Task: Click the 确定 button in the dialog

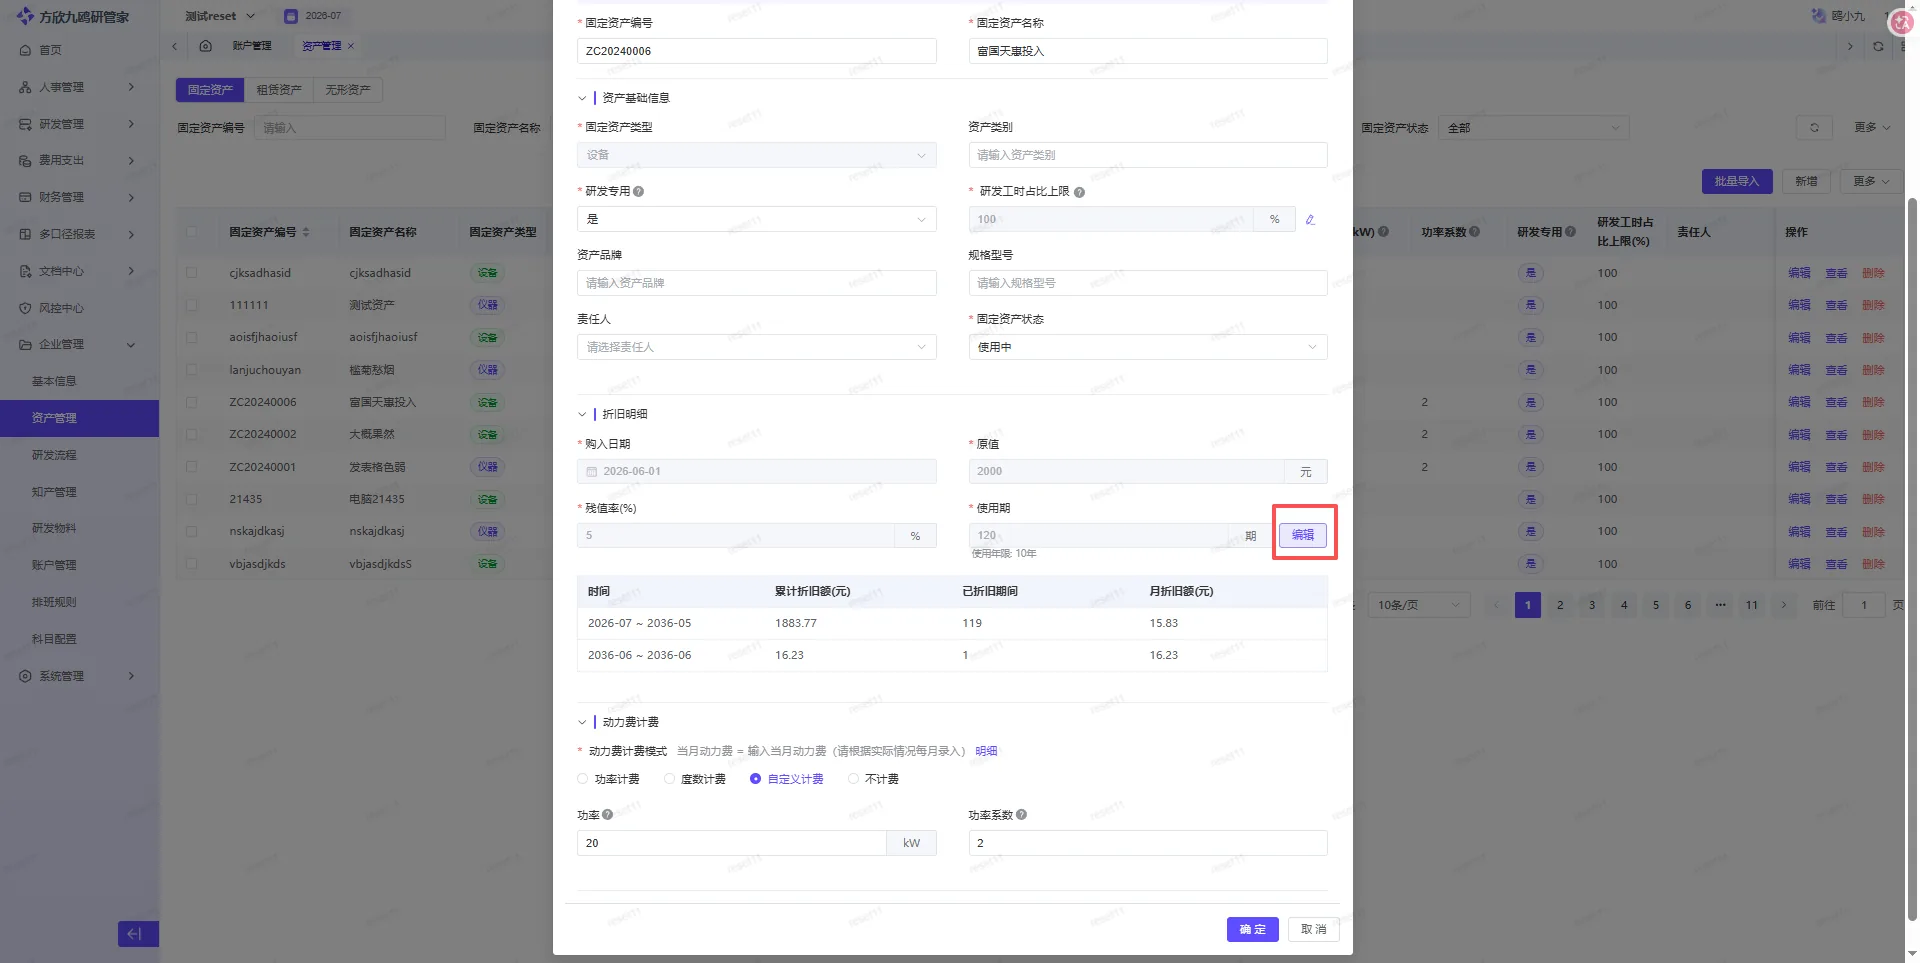Action: point(1253,930)
